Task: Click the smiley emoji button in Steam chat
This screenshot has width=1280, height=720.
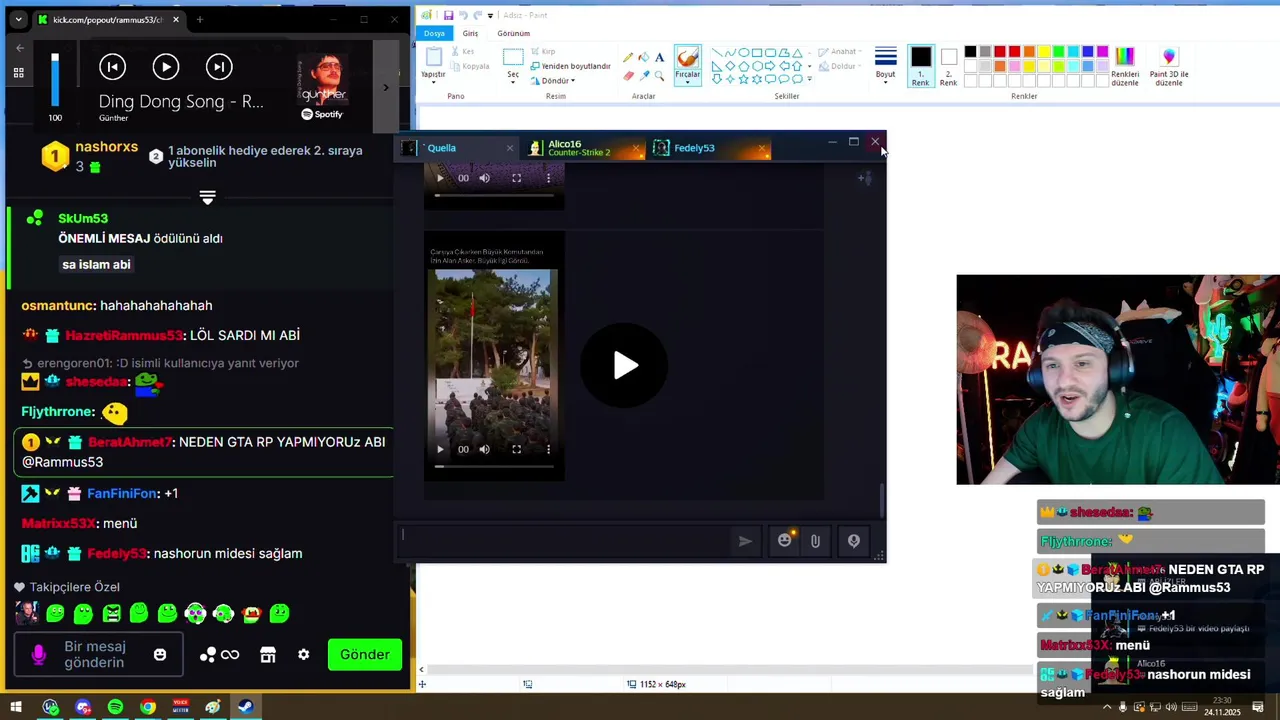Action: click(785, 540)
